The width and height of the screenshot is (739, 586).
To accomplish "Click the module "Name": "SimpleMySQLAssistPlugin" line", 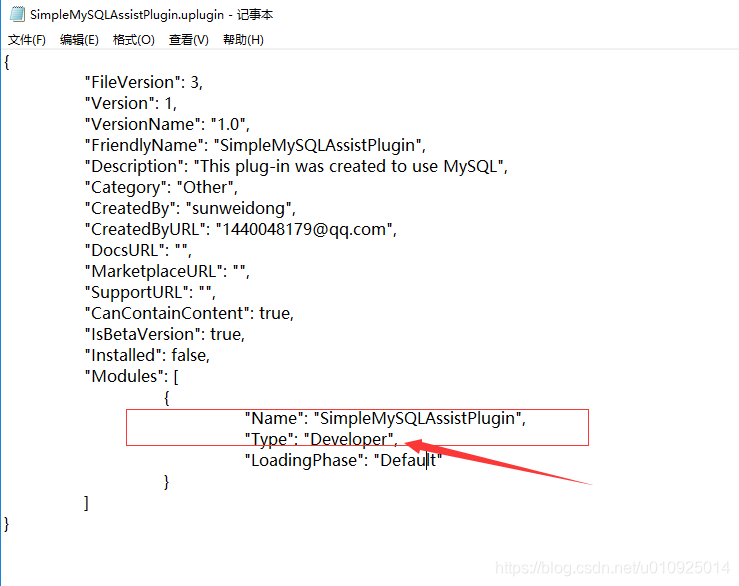I will pos(385,419).
